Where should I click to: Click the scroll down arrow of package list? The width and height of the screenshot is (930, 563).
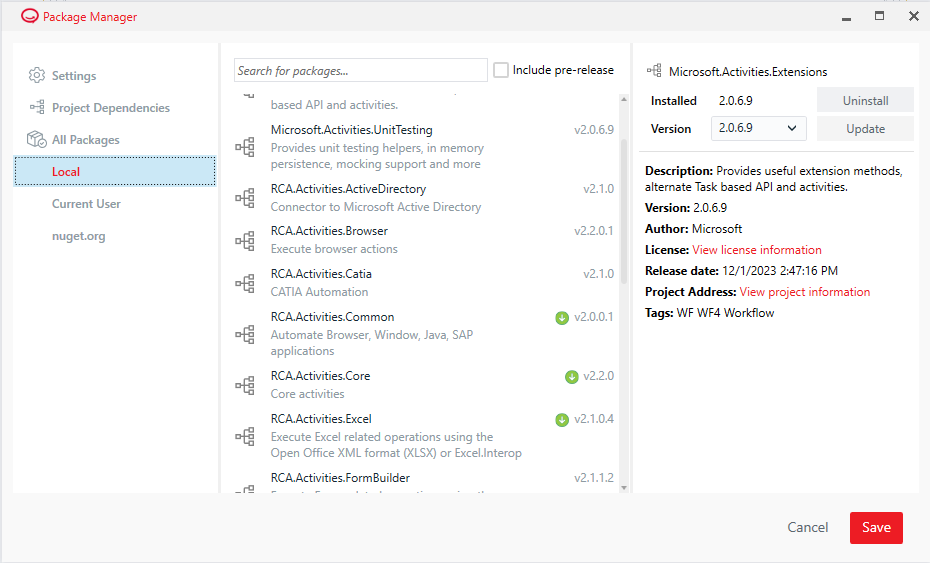624,488
